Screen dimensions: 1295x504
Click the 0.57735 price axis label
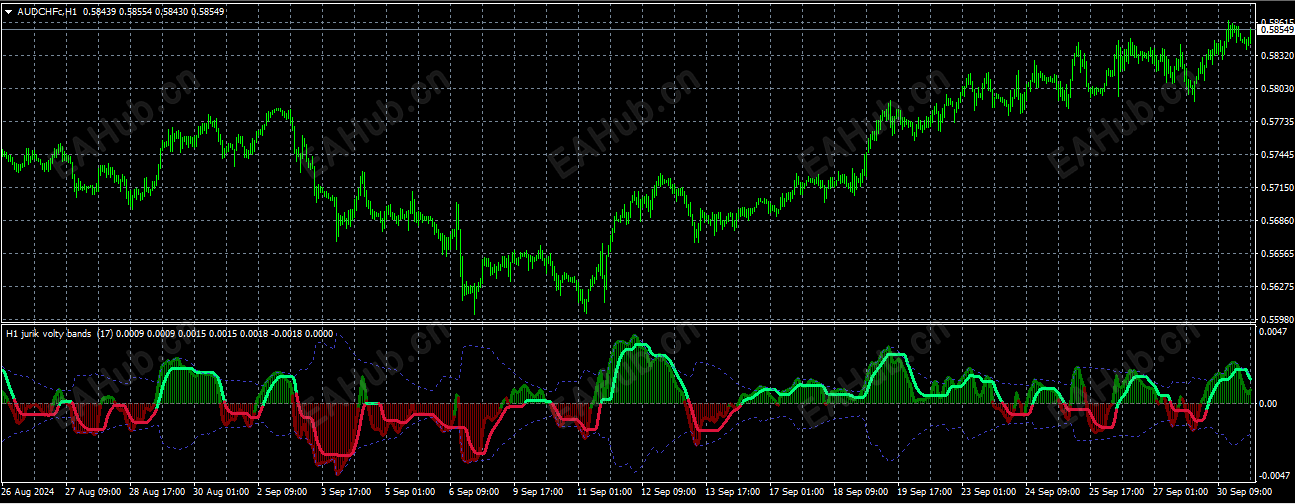tap(1275, 122)
